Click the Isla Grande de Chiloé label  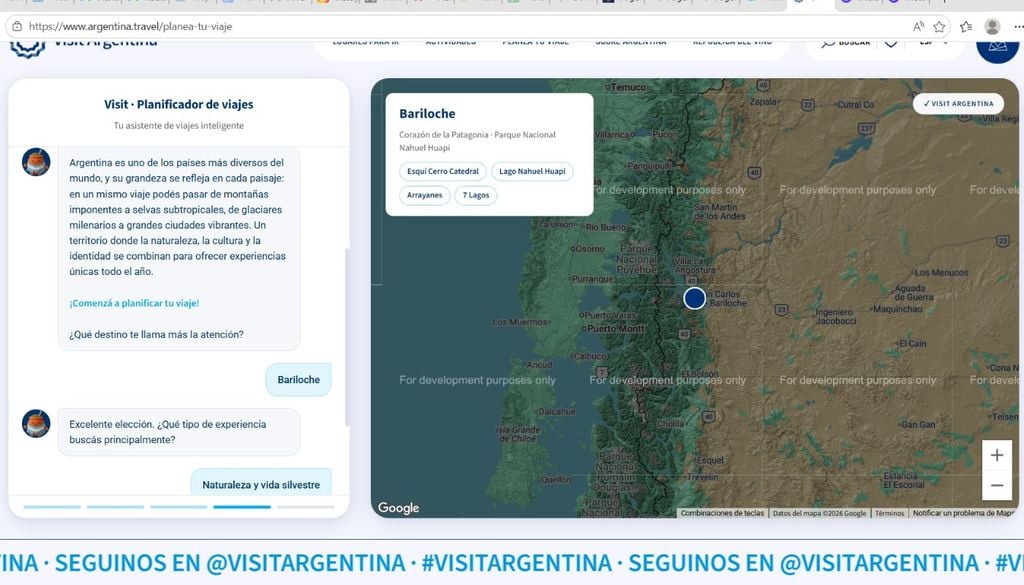coord(518,434)
